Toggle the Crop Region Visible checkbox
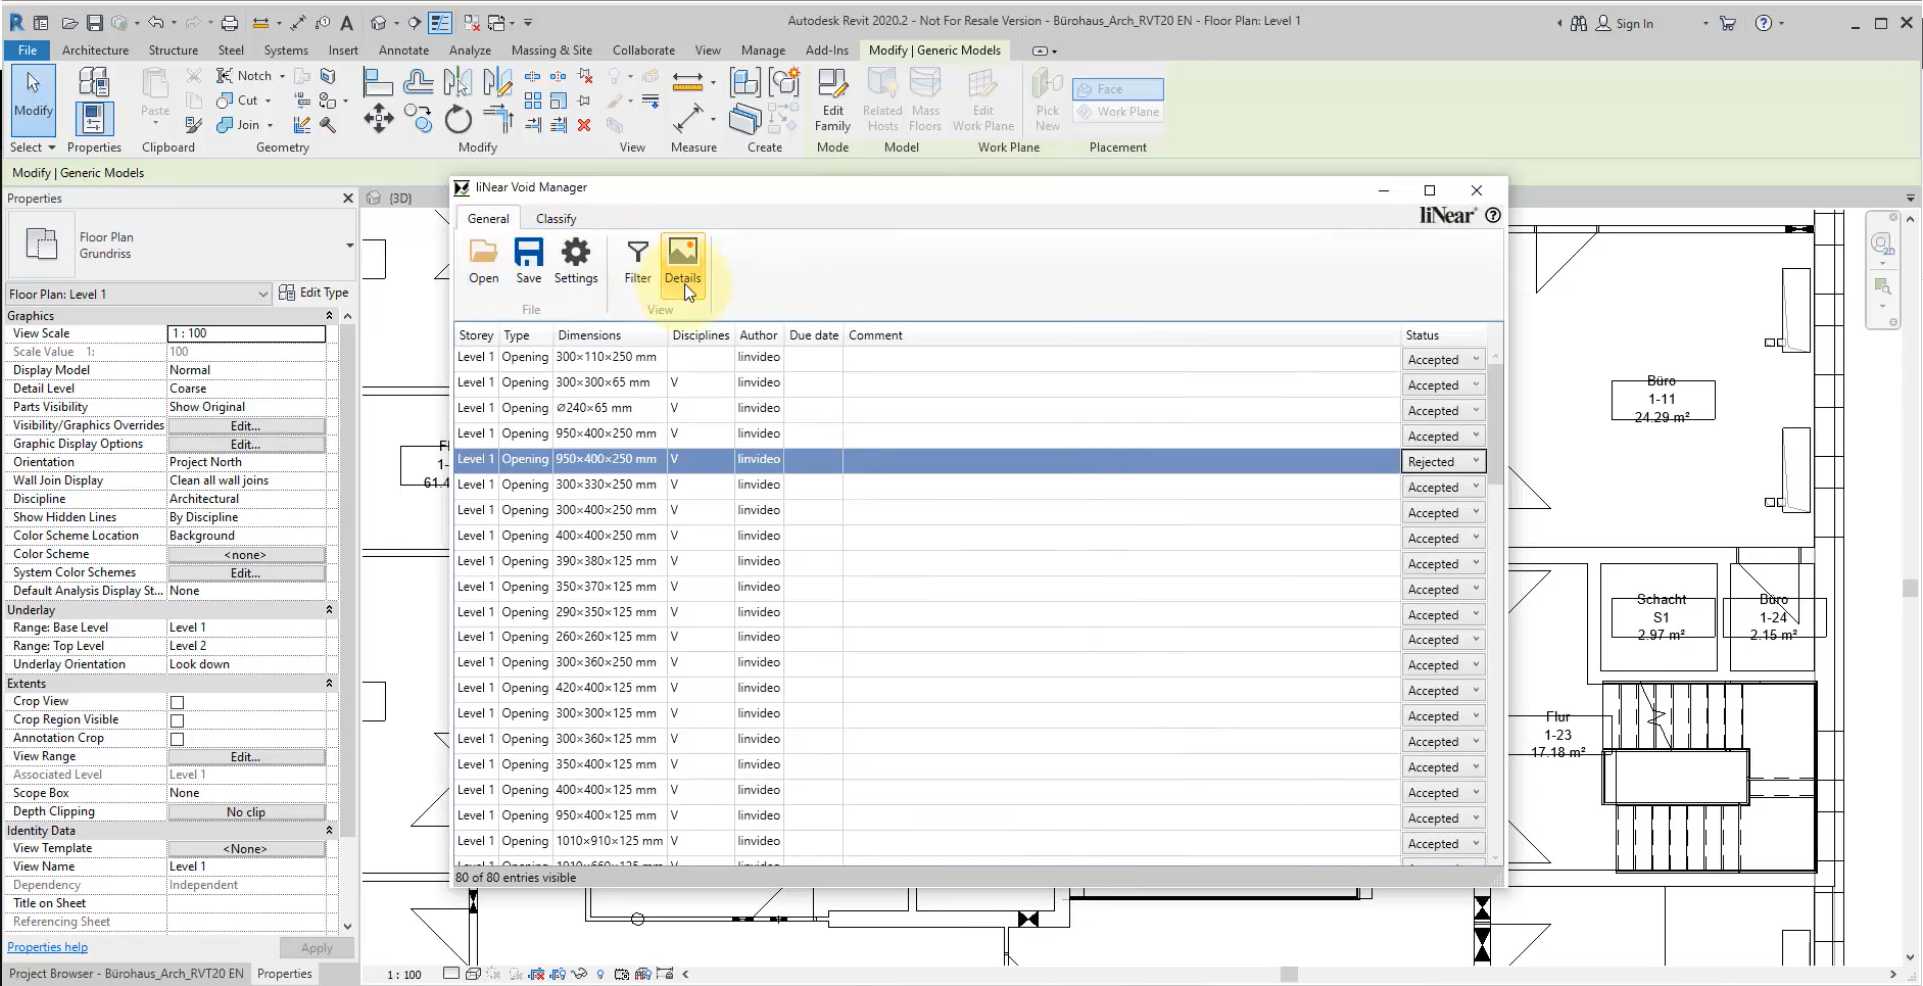 click(177, 721)
